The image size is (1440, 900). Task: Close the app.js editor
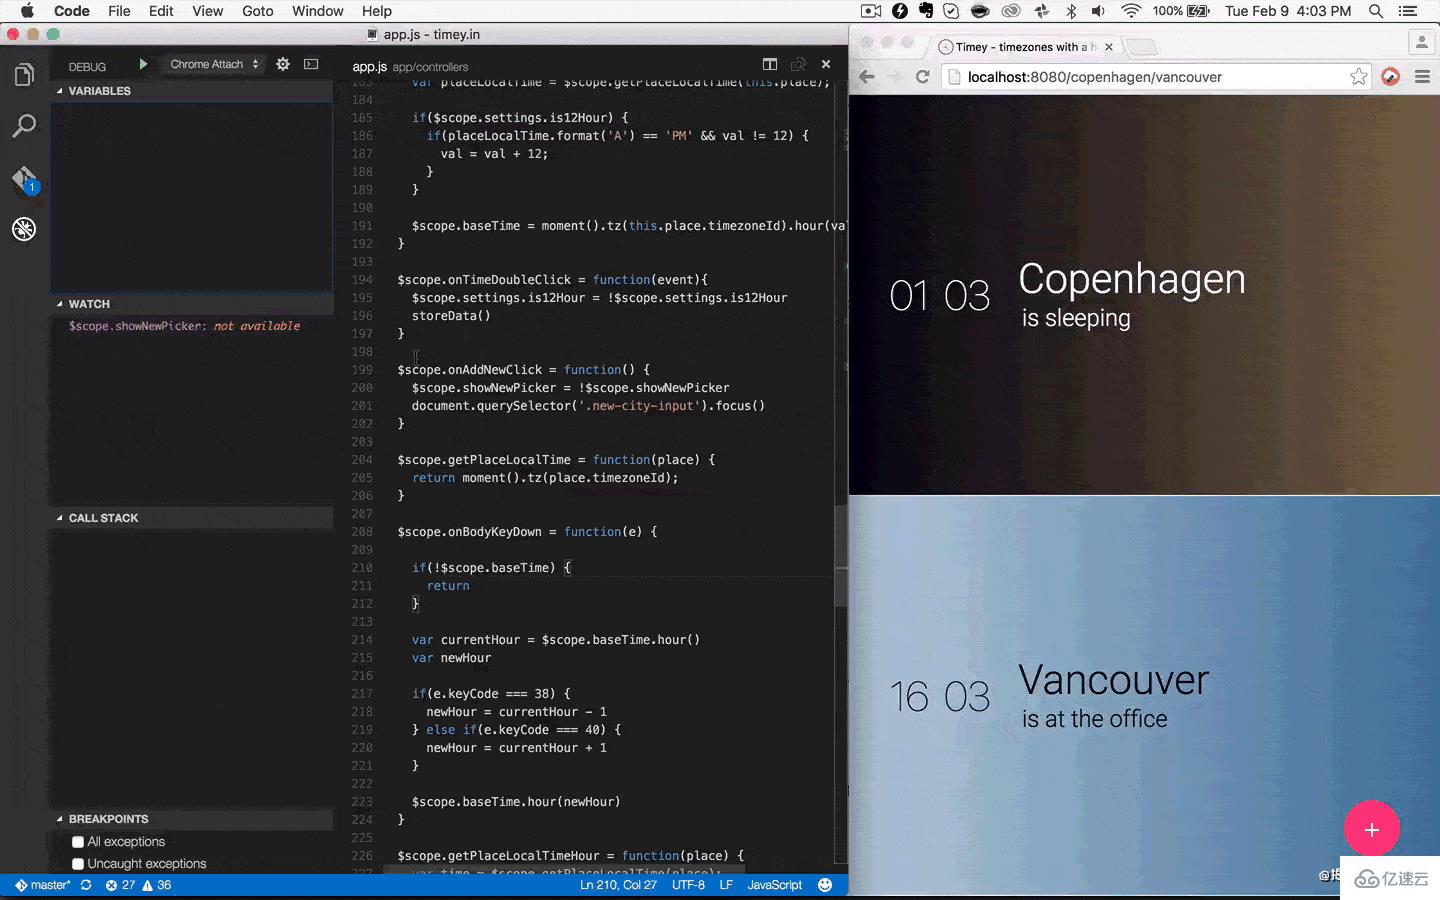pyautogui.click(x=826, y=64)
